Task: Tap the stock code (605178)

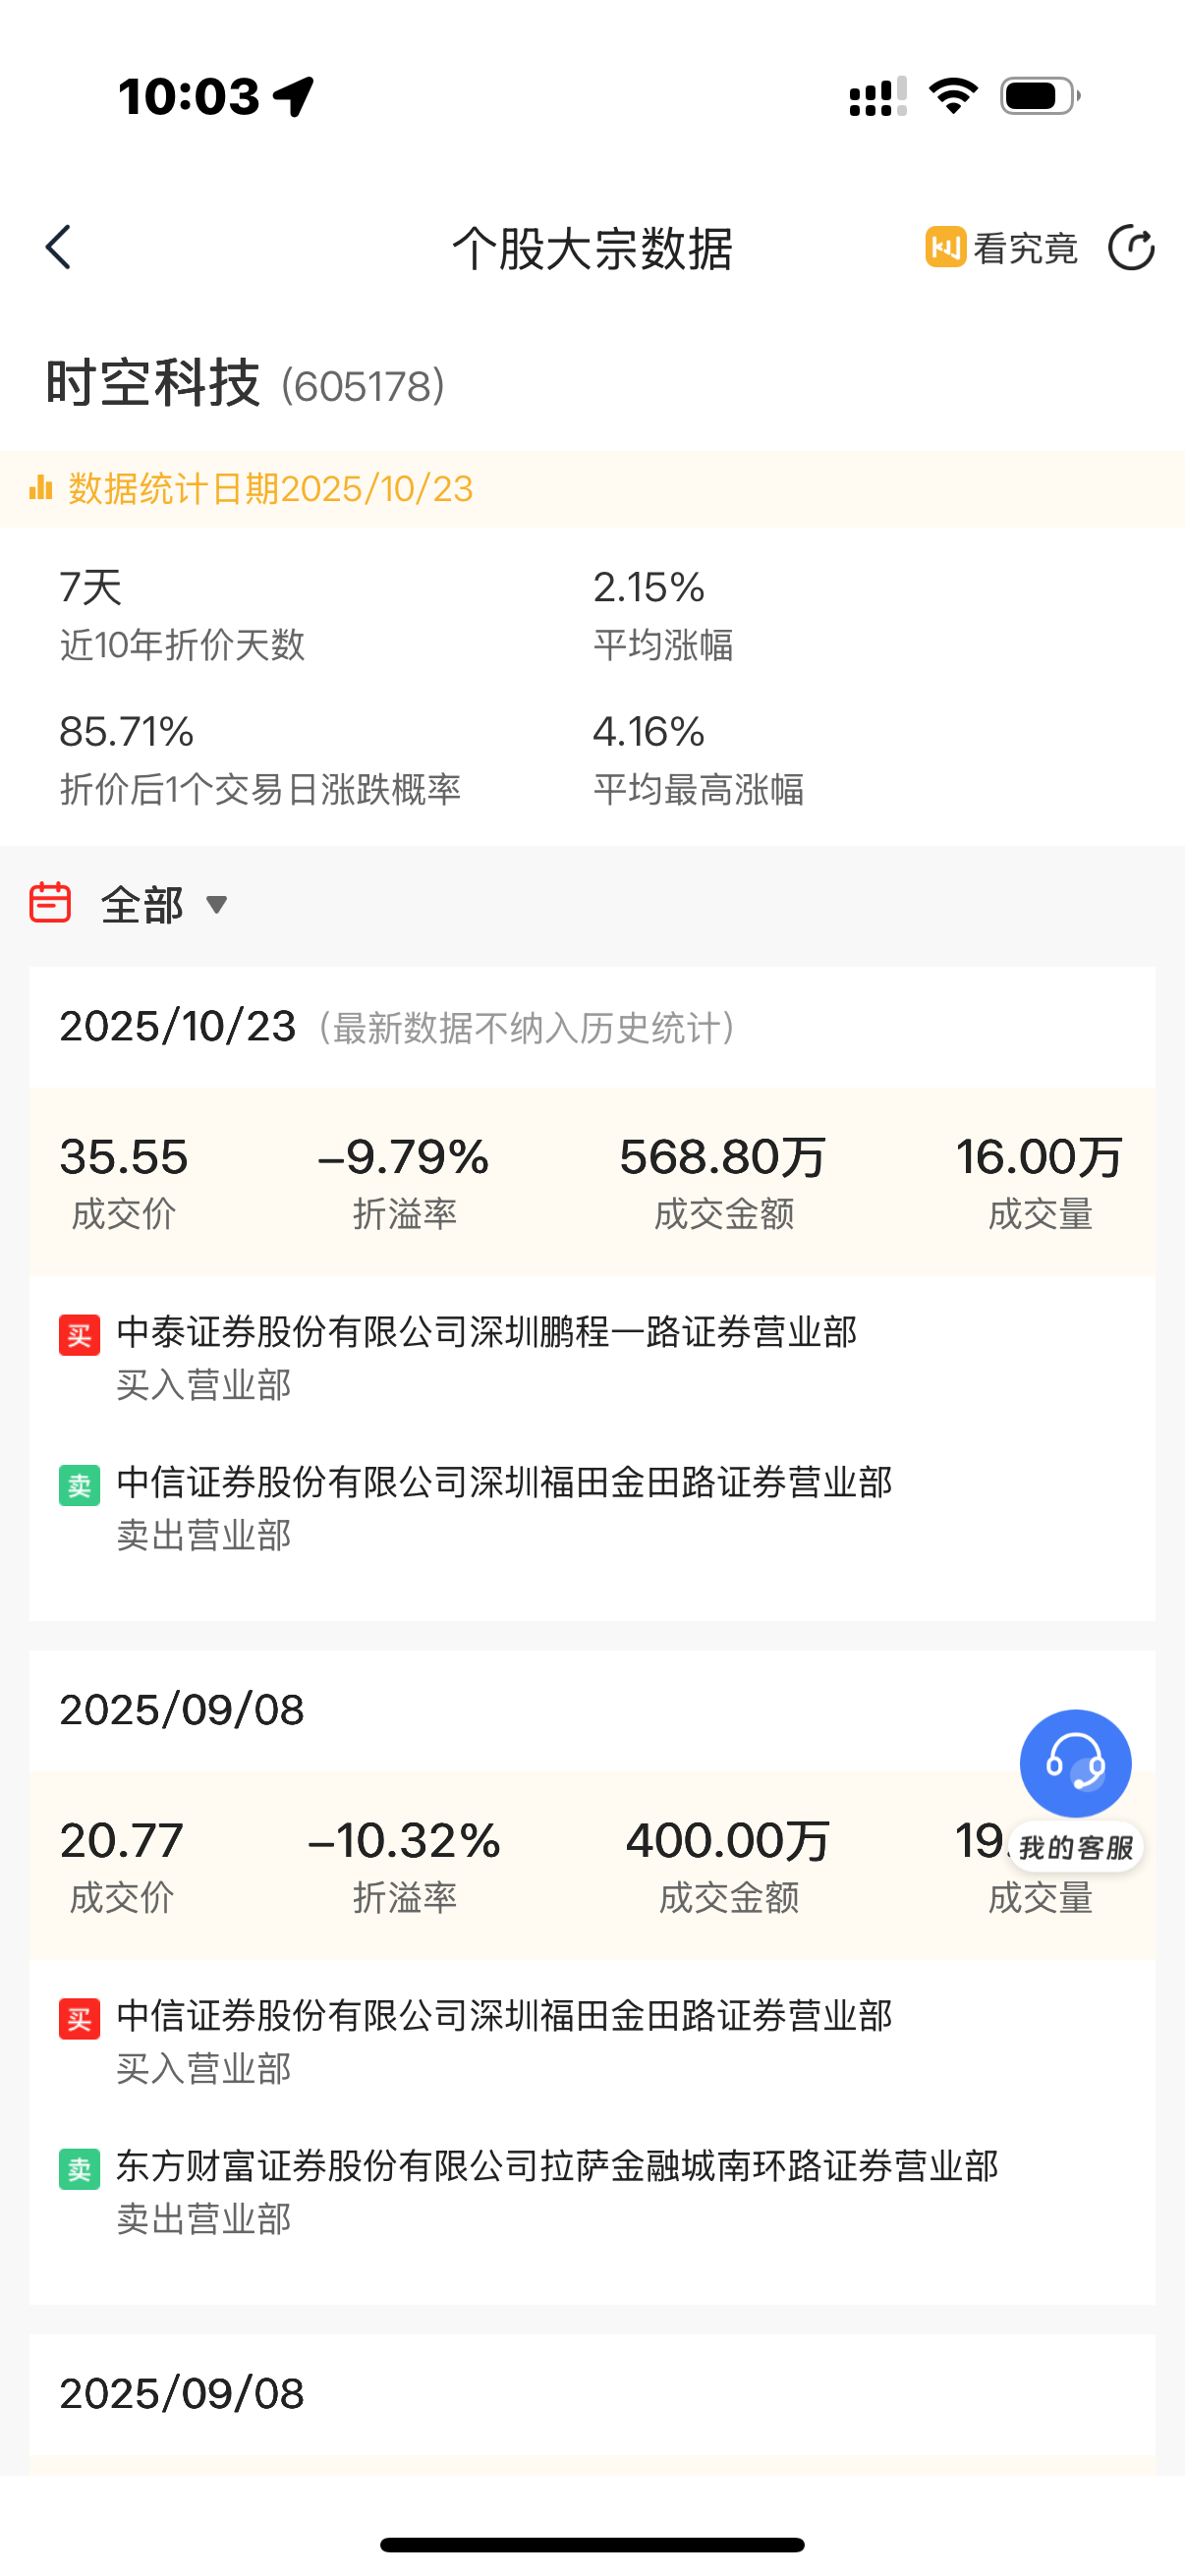Action: (x=363, y=387)
